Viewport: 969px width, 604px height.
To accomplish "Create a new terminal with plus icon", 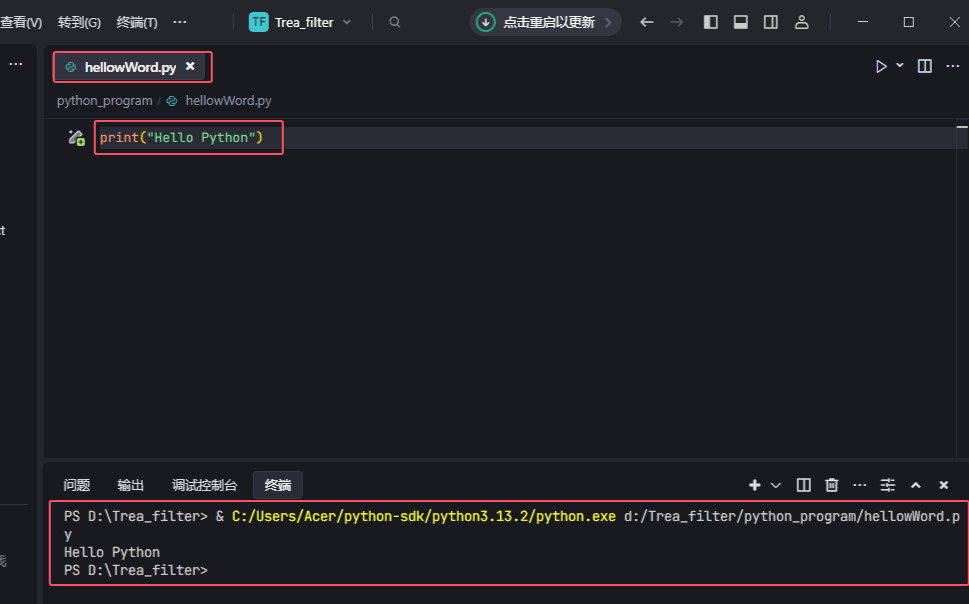I will (x=755, y=485).
